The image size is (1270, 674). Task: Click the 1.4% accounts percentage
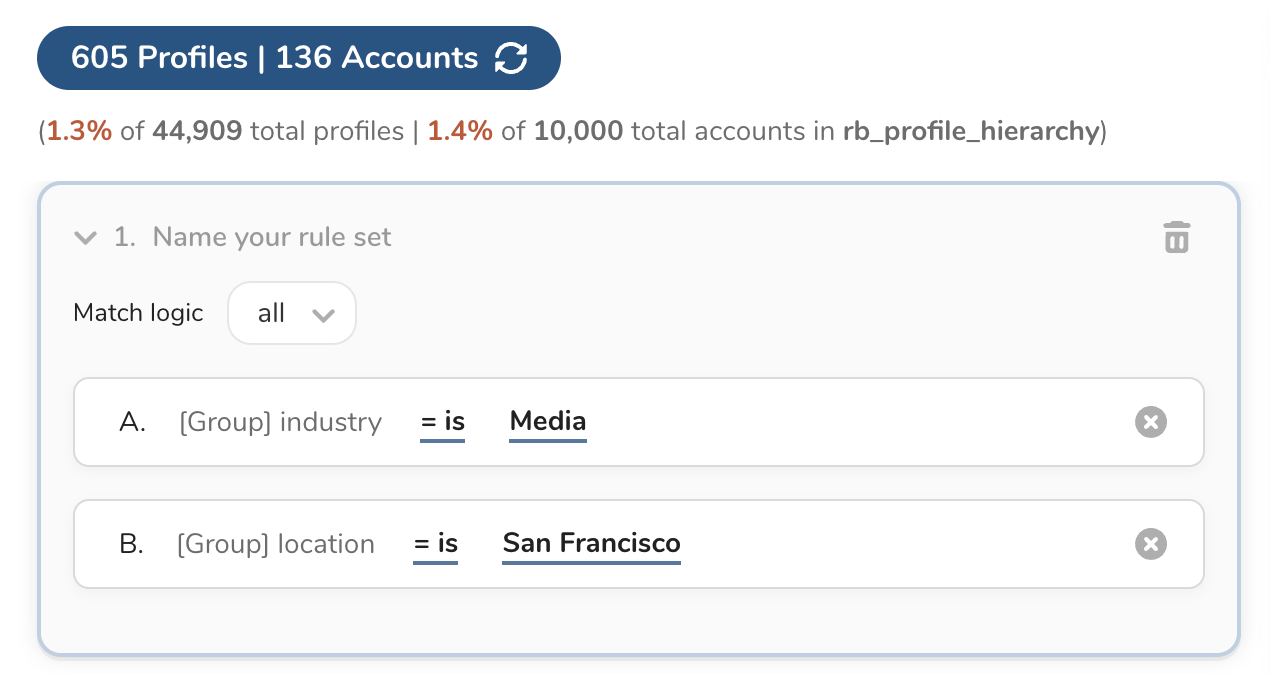pyautogui.click(x=460, y=131)
